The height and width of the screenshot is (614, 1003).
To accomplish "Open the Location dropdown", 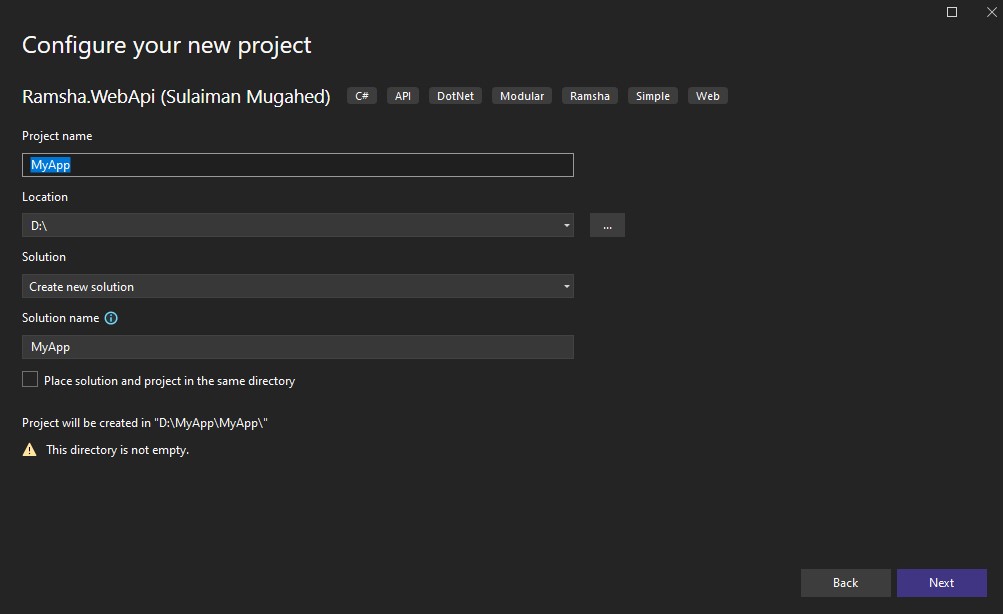I will [x=297, y=224].
